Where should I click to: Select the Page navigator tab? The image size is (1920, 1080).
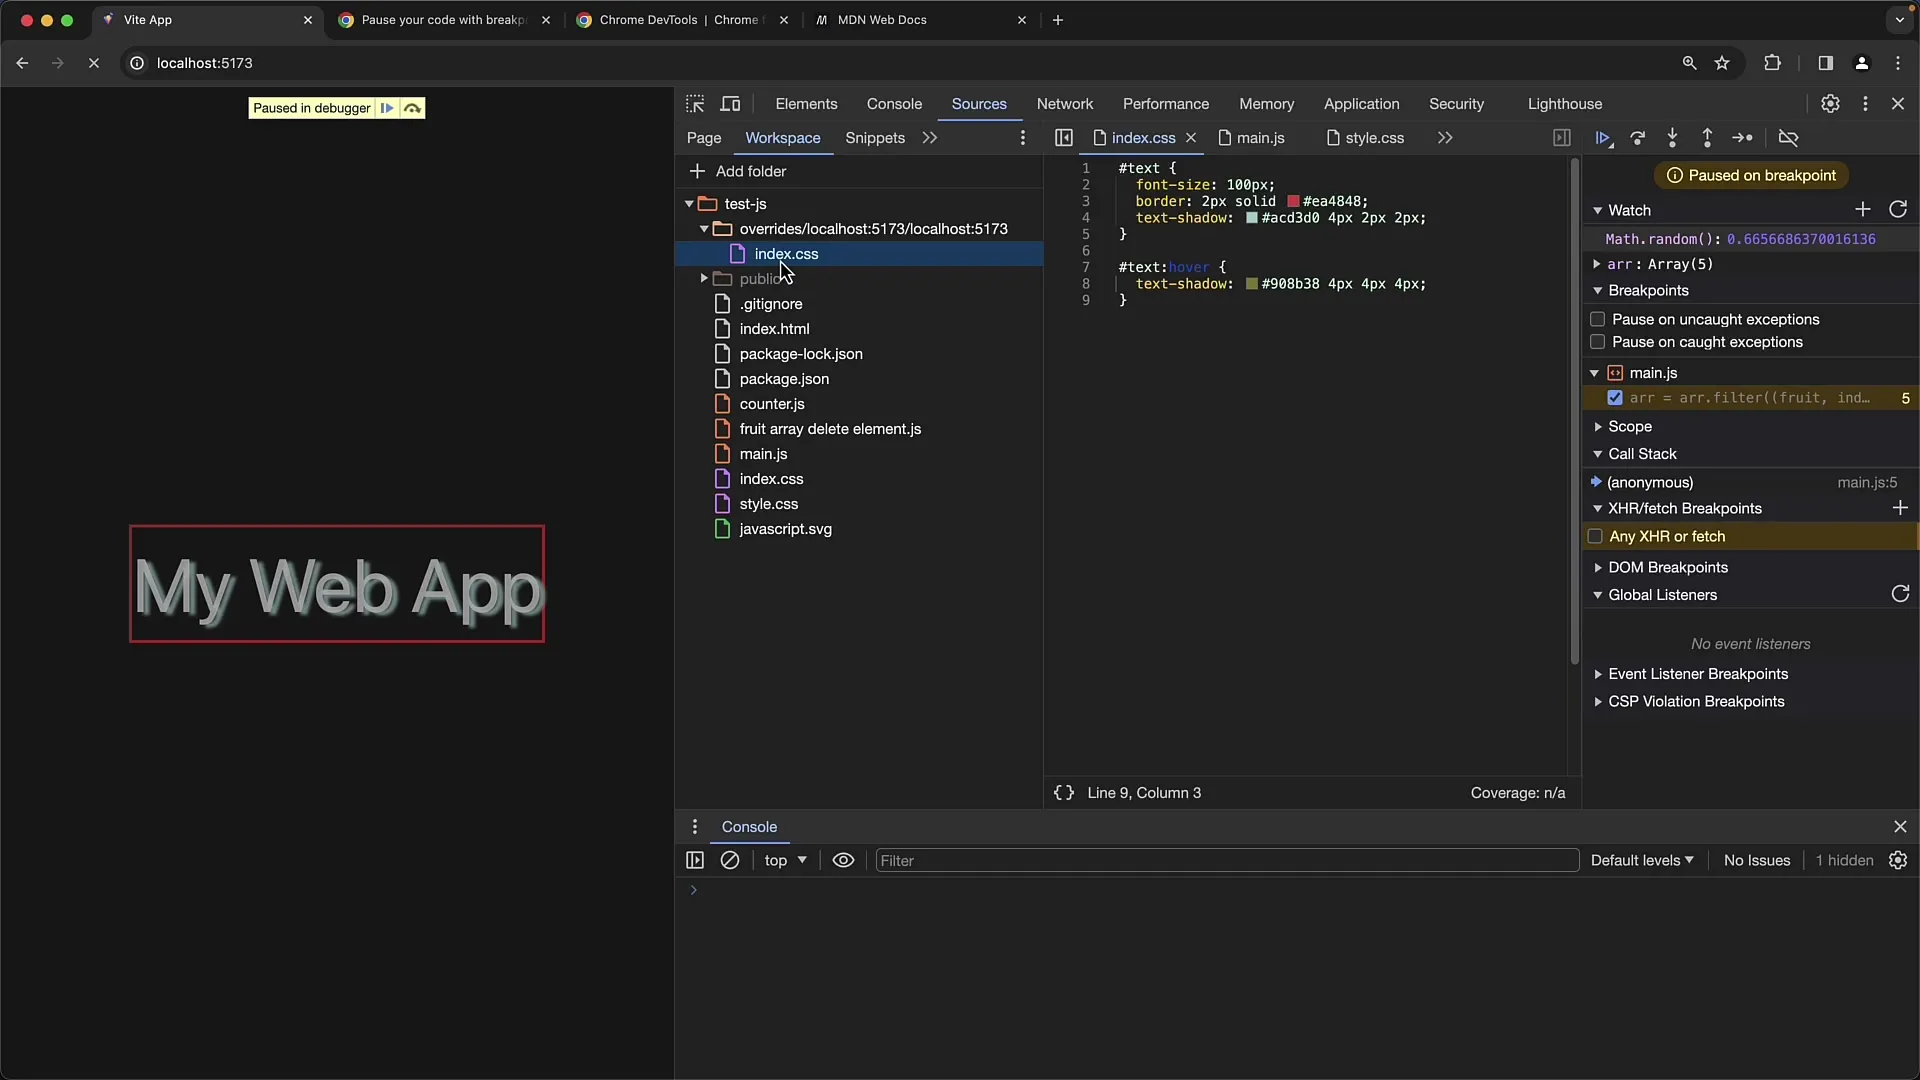[704, 138]
